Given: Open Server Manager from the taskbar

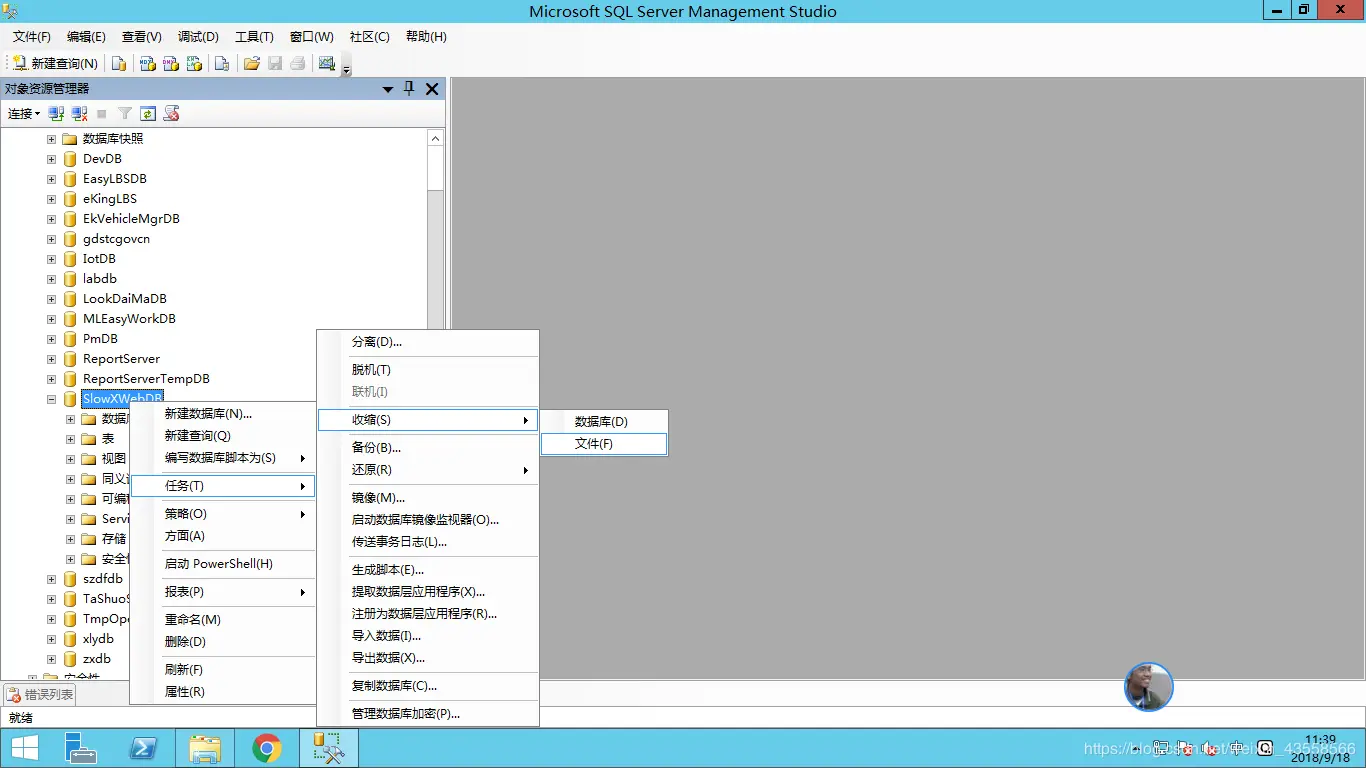Looking at the screenshot, I should coord(80,748).
